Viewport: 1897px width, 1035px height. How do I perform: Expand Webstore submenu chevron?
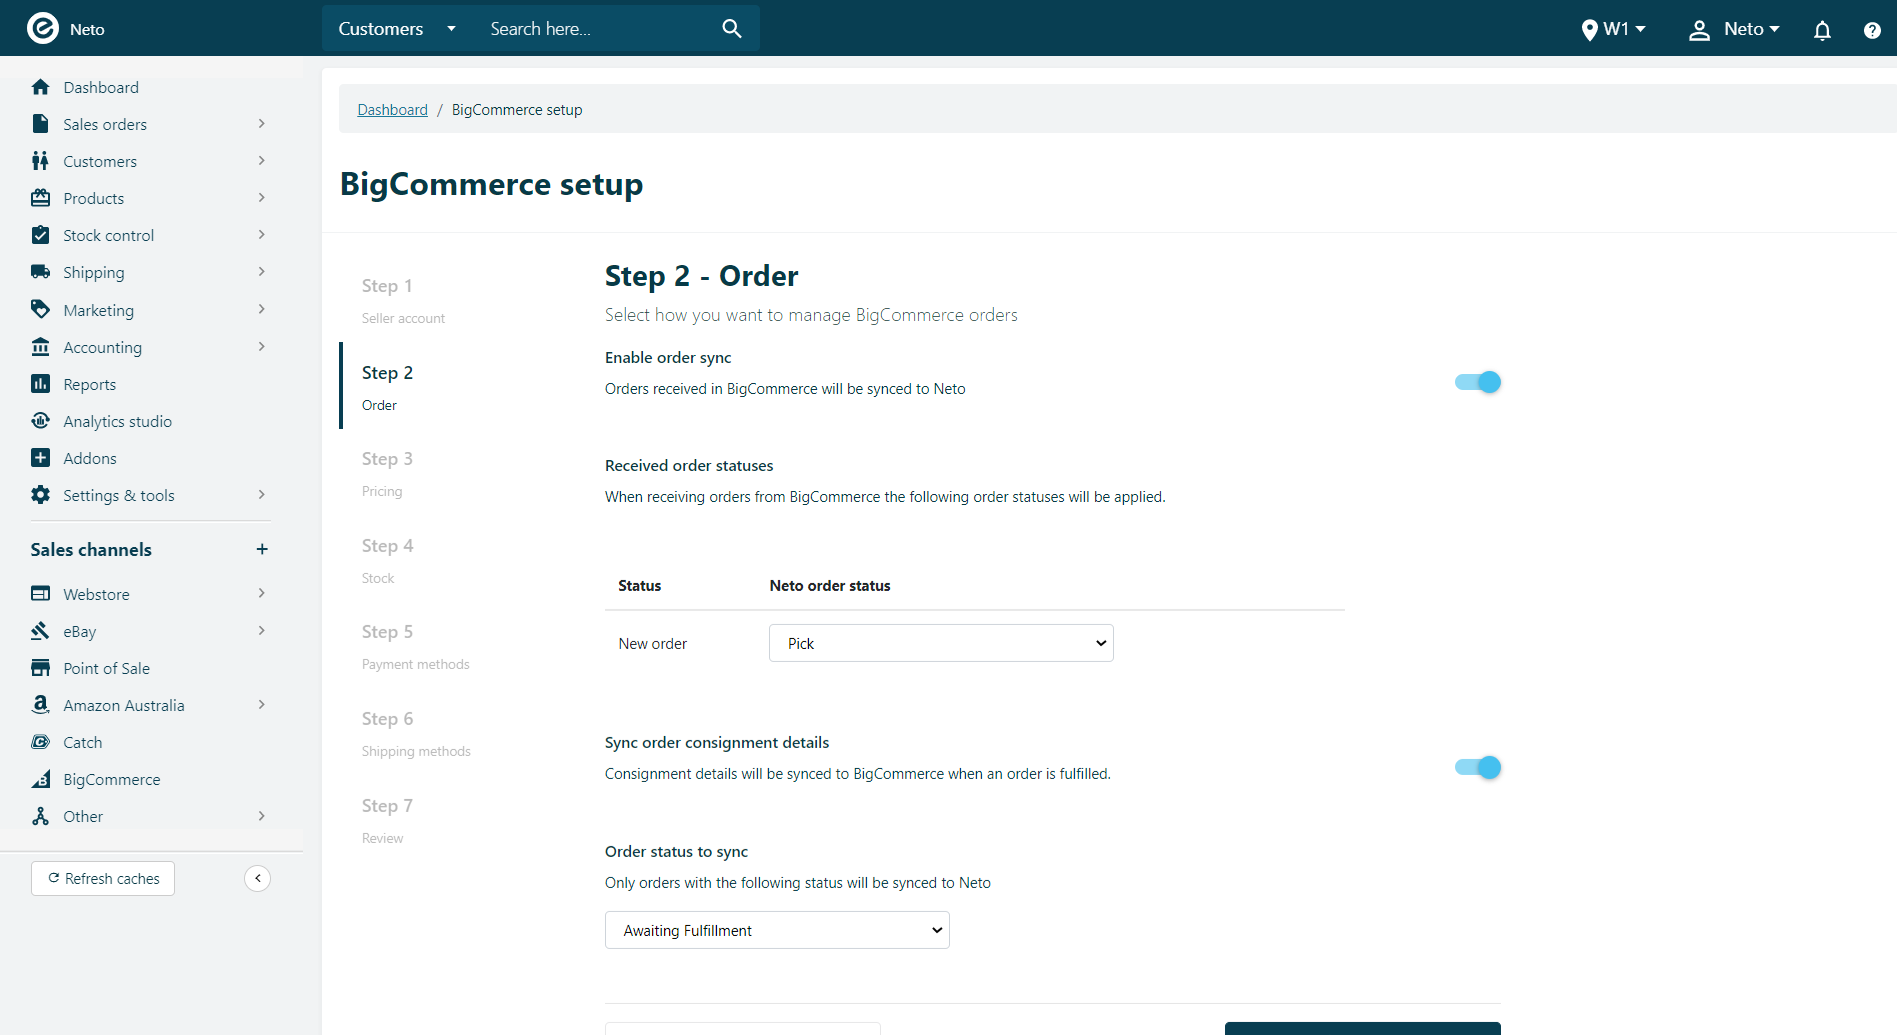pyautogui.click(x=262, y=594)
